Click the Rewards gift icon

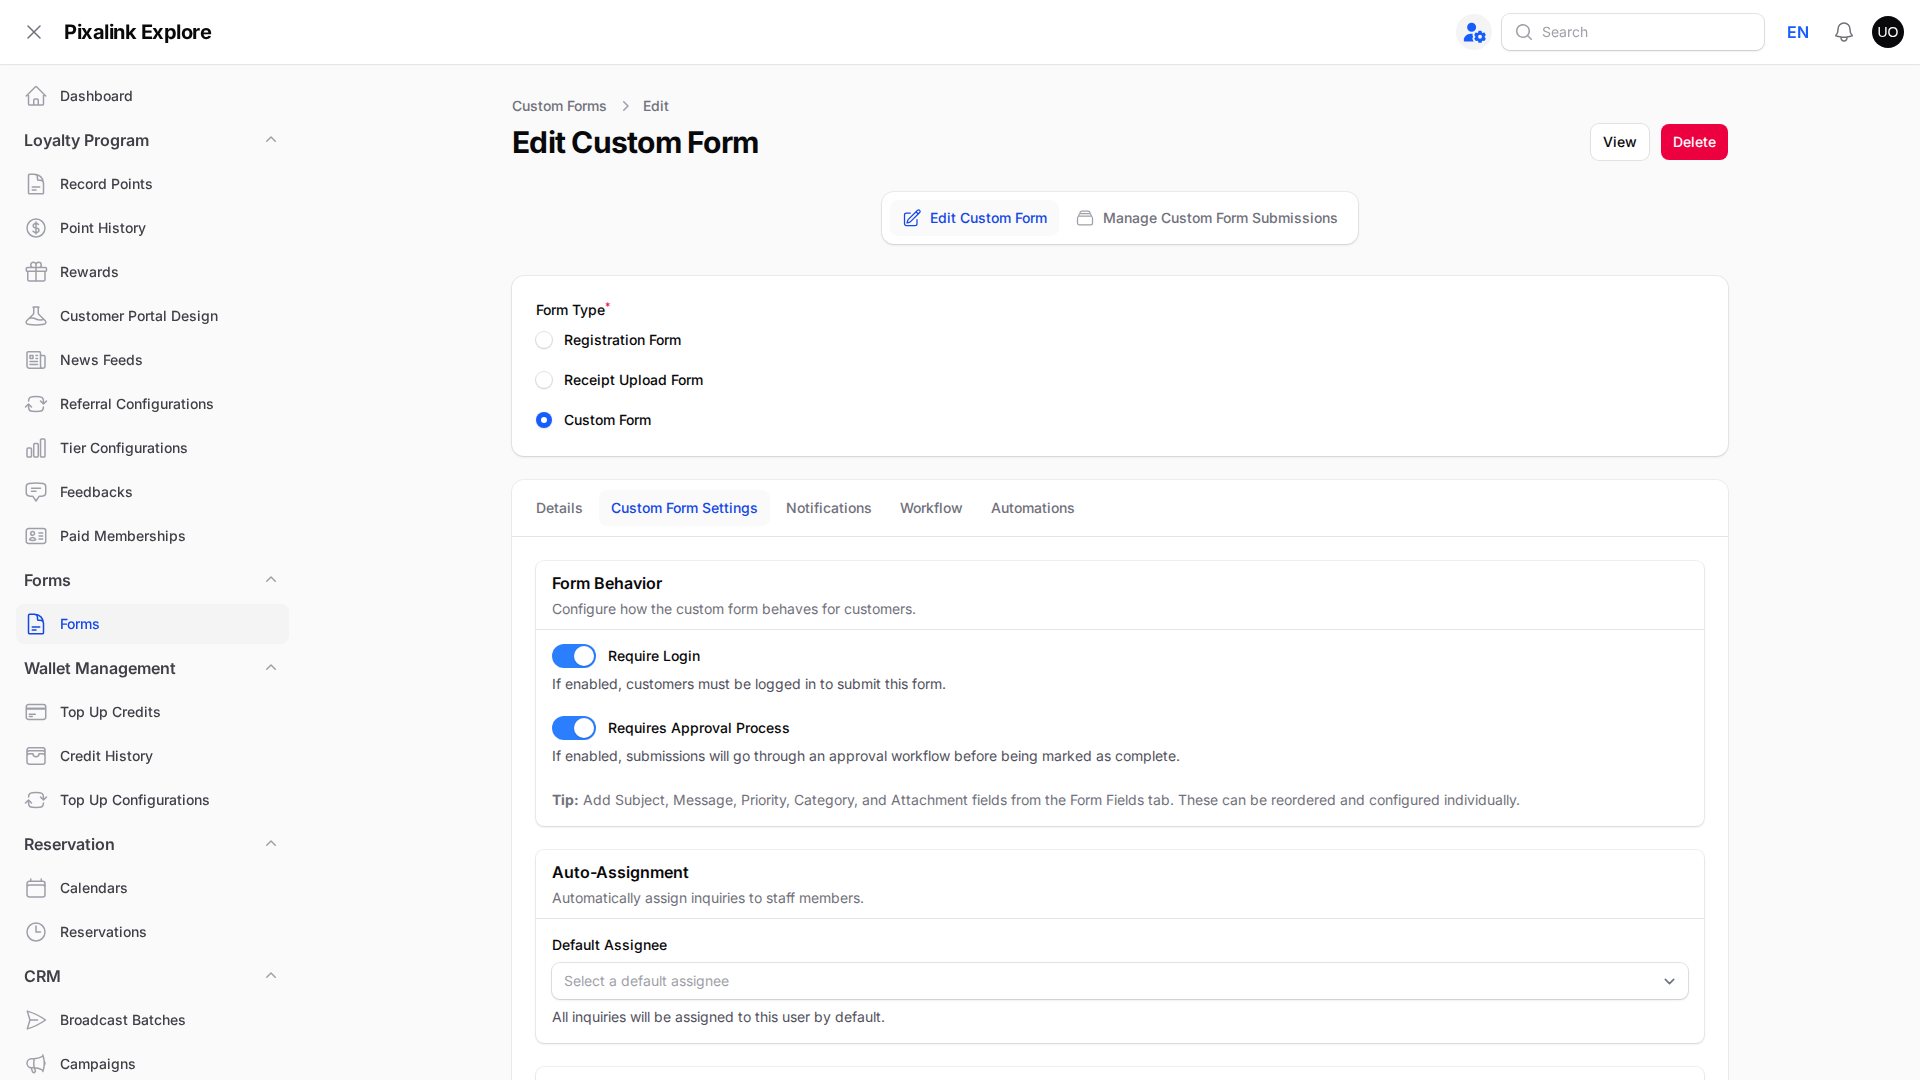click(36, 272)
